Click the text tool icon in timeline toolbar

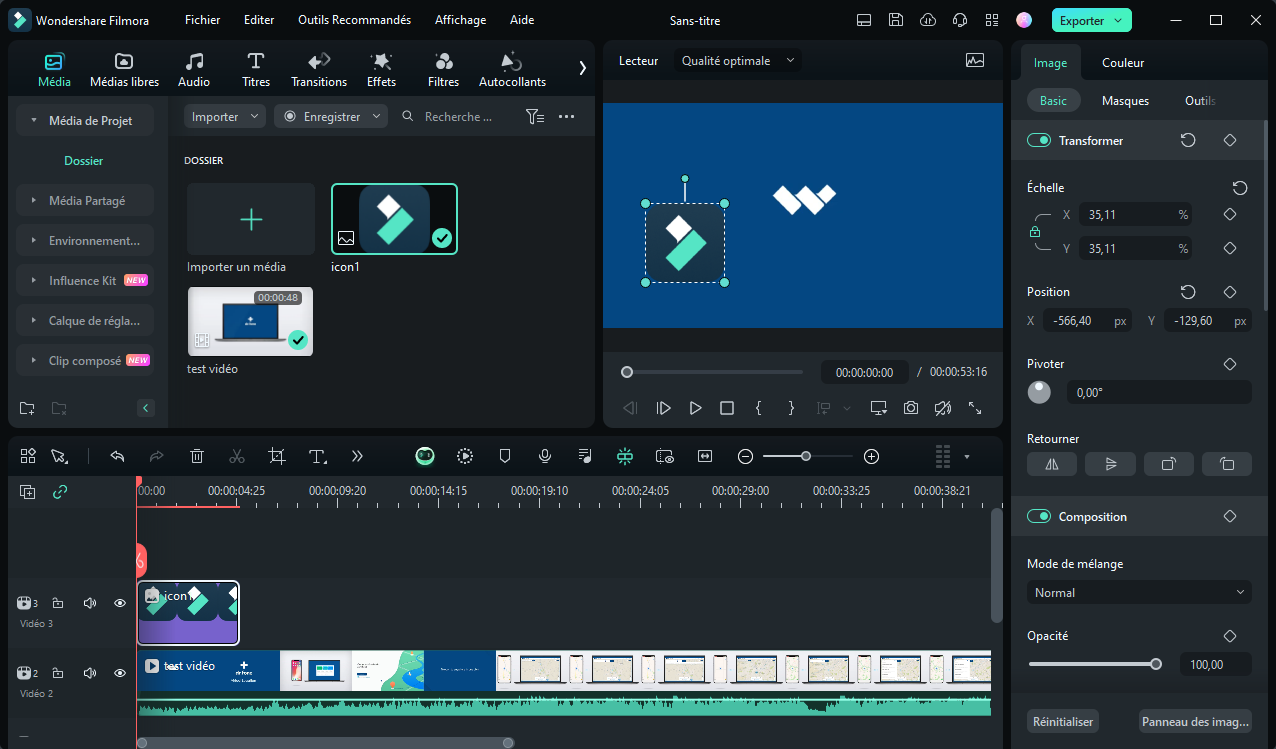click(x=318, y=456)
